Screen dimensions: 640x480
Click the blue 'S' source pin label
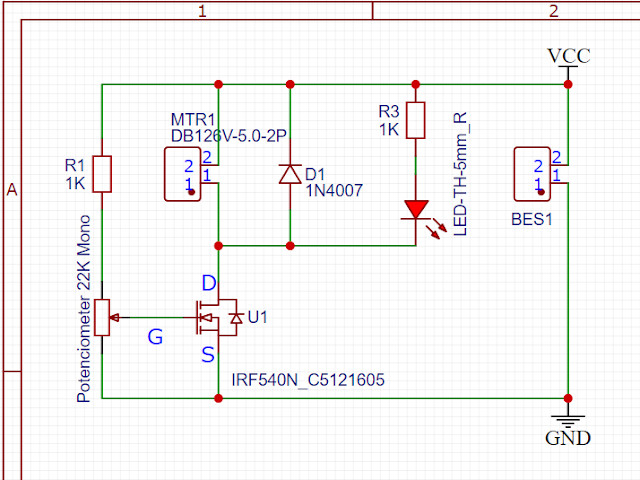[208, 355]
